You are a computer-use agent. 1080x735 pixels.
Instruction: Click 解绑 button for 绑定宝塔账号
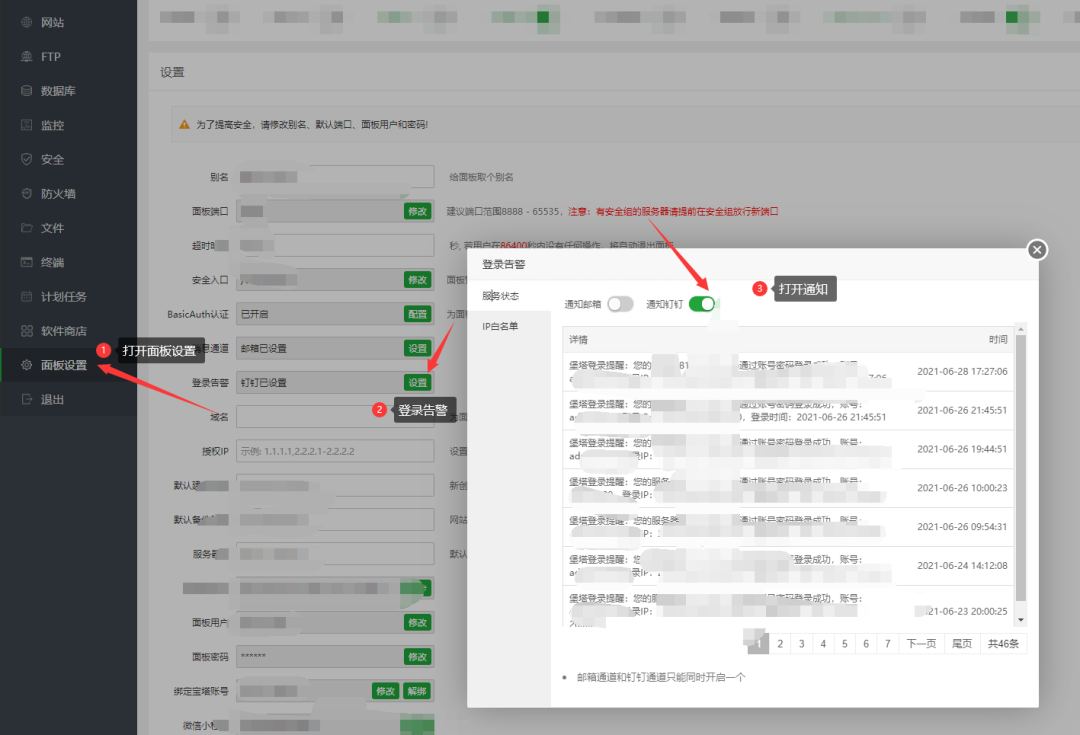(x=417, y=691)
